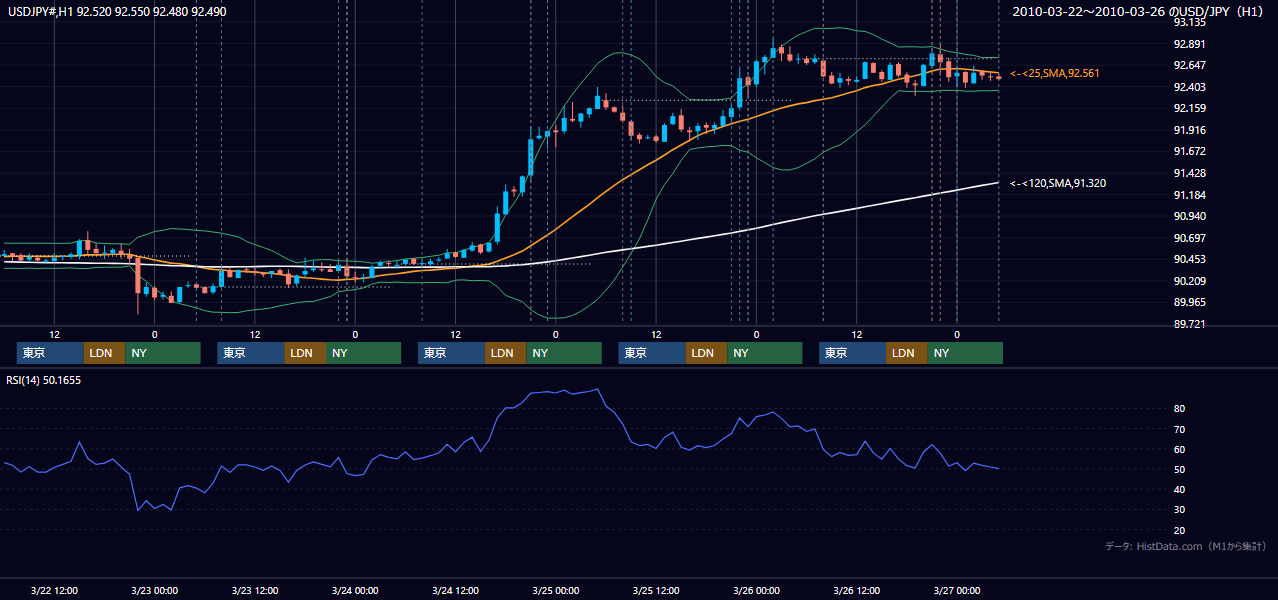Click the 3/27 00:00 time axis label
The image size is (1278, 600).
point(957,591)
